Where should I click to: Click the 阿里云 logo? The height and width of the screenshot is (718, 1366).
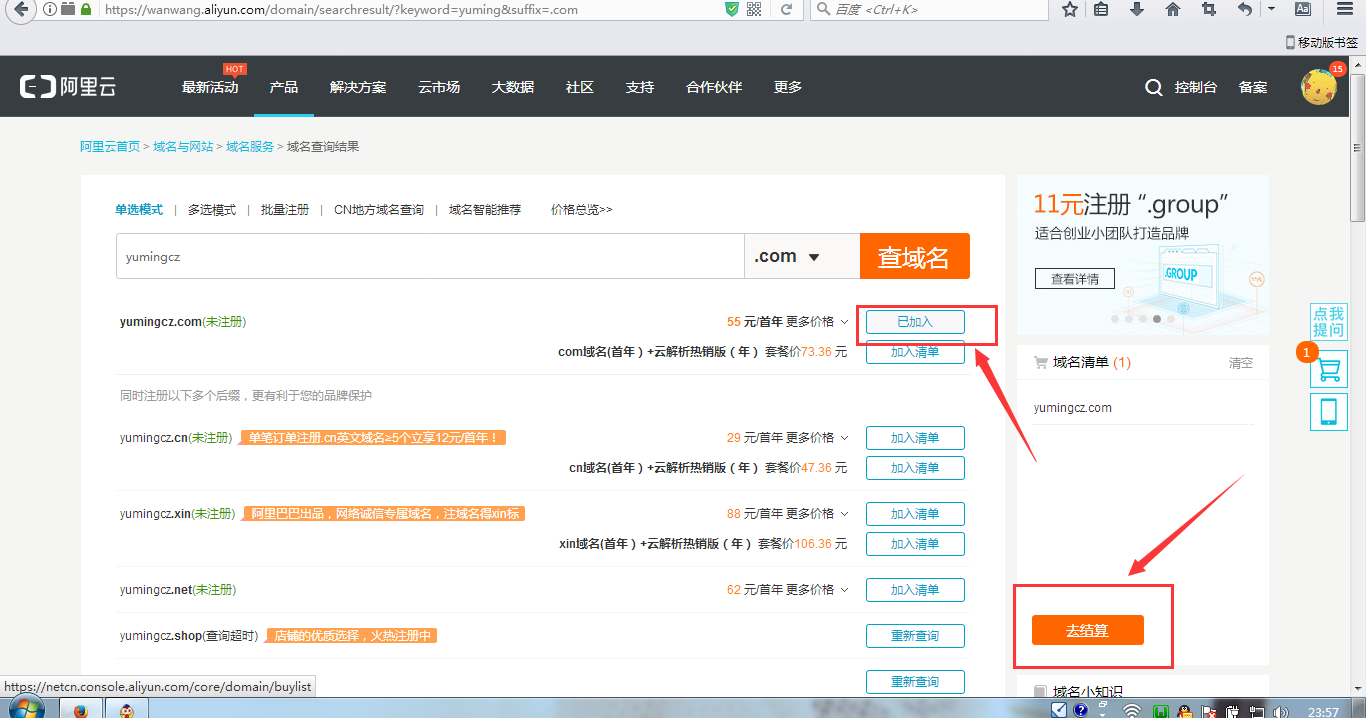68,87
